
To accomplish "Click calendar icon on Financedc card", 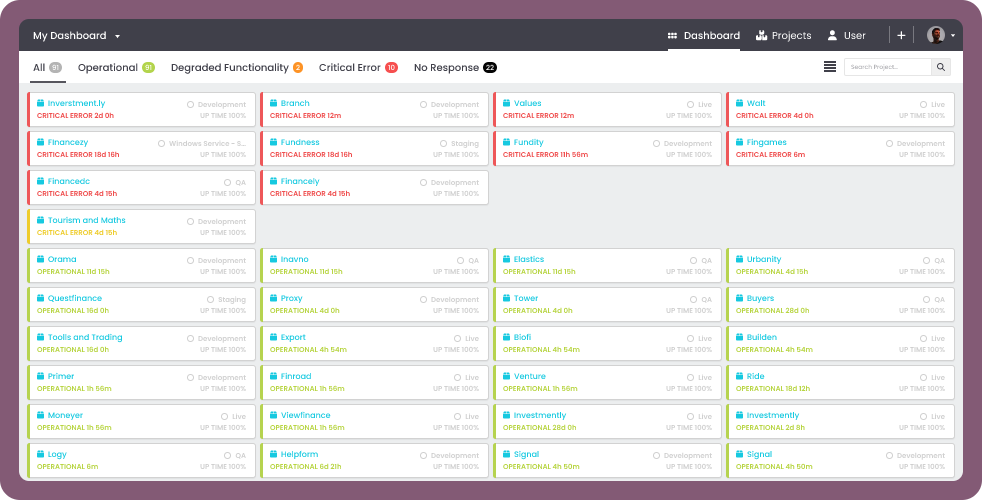I will 41,181.
